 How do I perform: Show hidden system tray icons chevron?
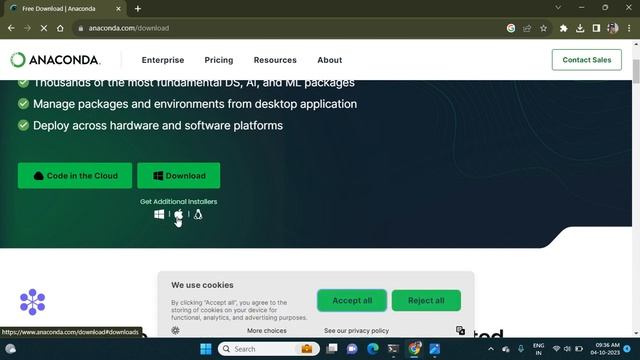(491, 349)
